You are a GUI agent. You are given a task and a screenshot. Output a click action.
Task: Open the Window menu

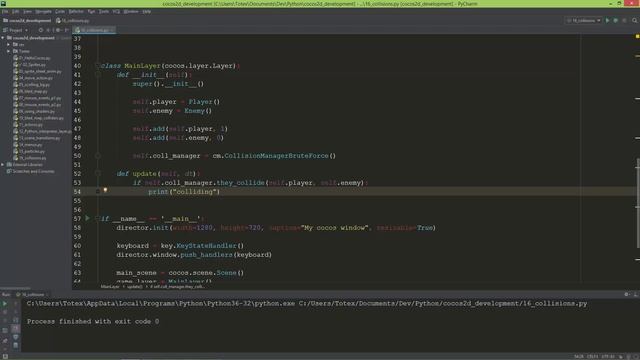[x=131, y=11]
